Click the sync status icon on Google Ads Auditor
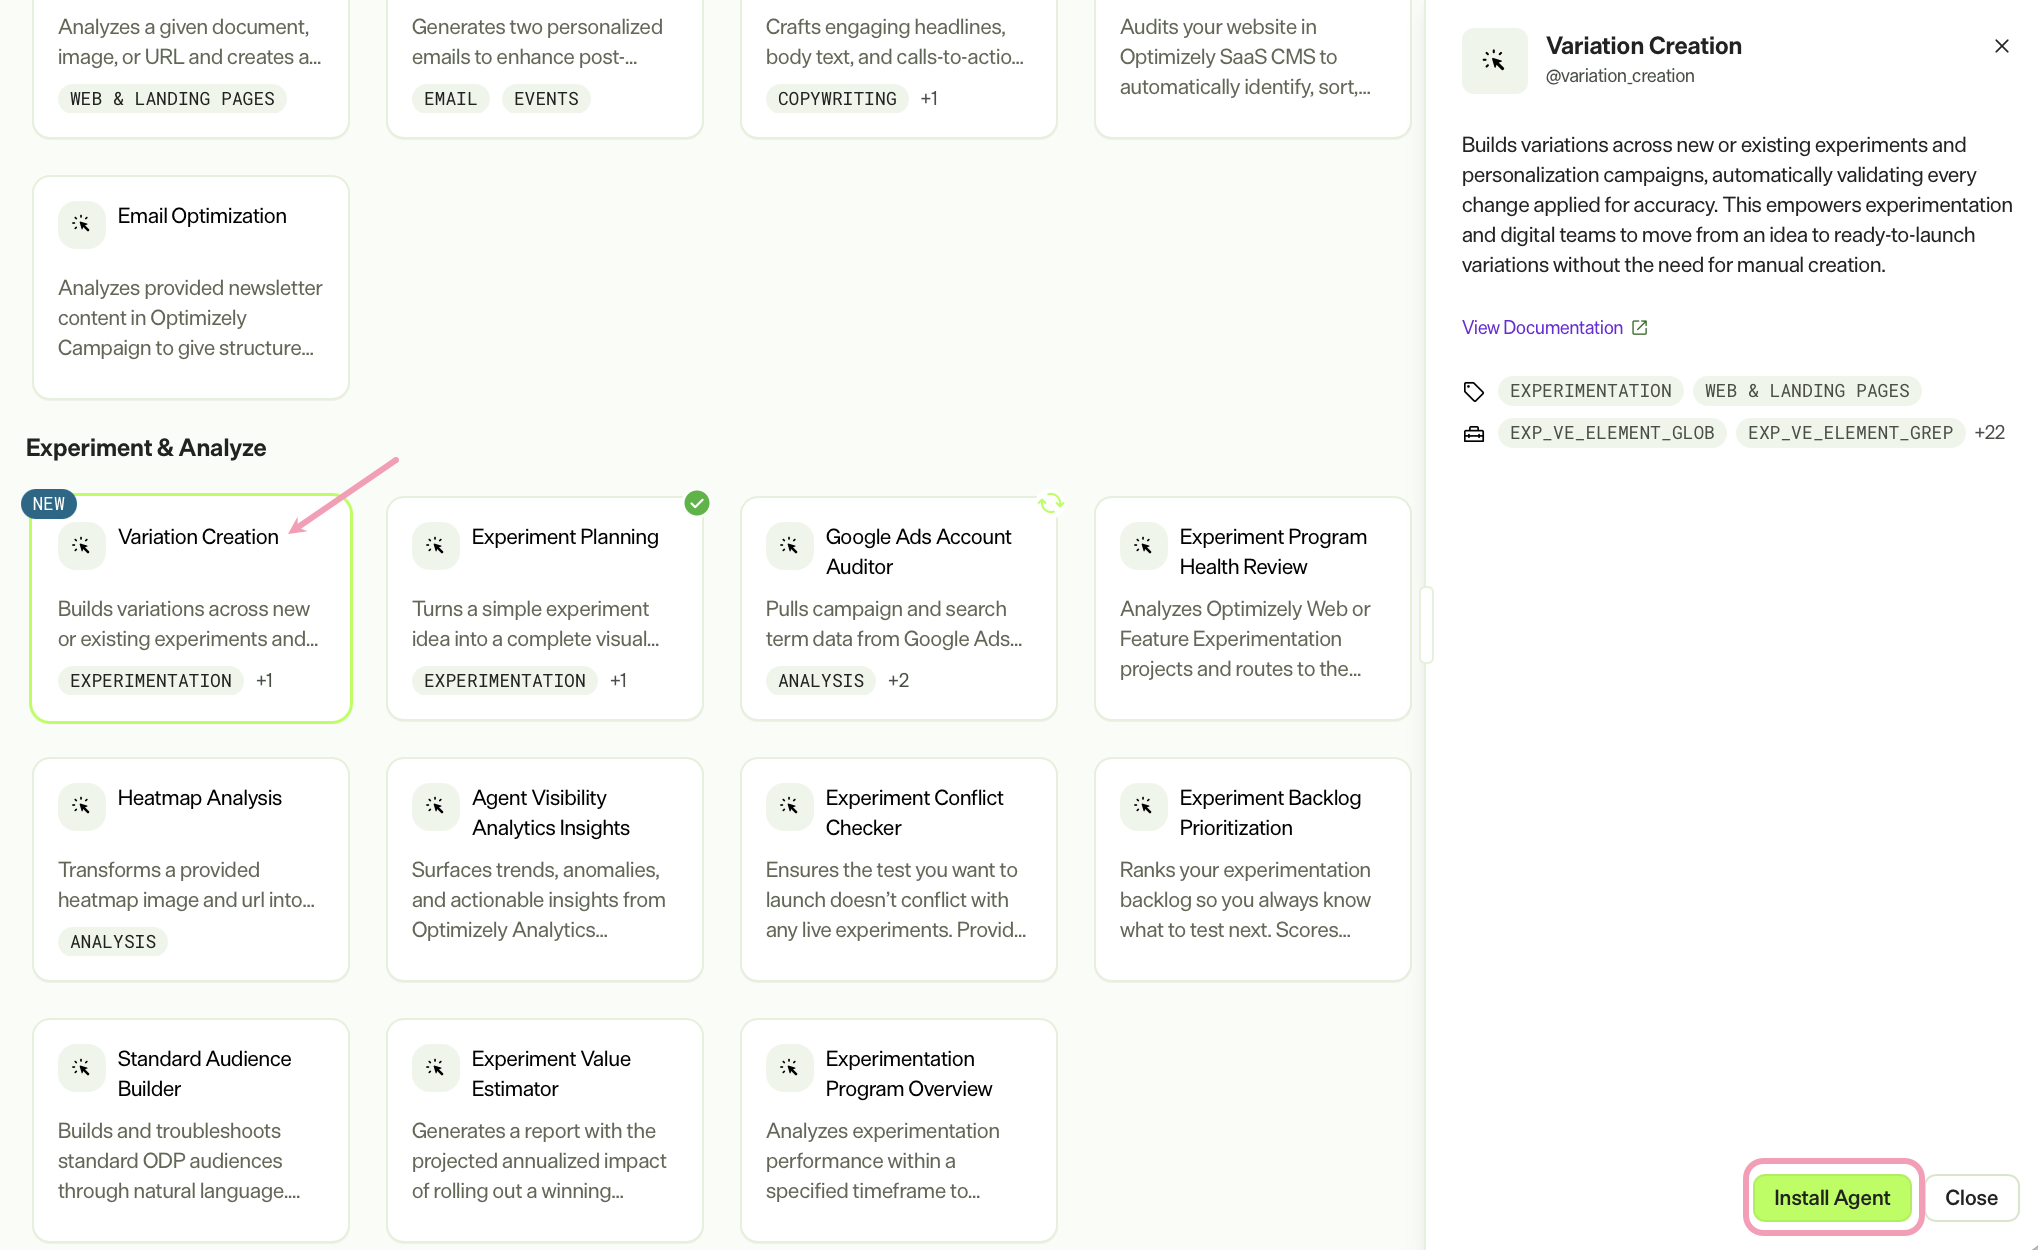Image resolution: width=2038 pixels, height=1250 pixels. click(x=1051, y=503)
